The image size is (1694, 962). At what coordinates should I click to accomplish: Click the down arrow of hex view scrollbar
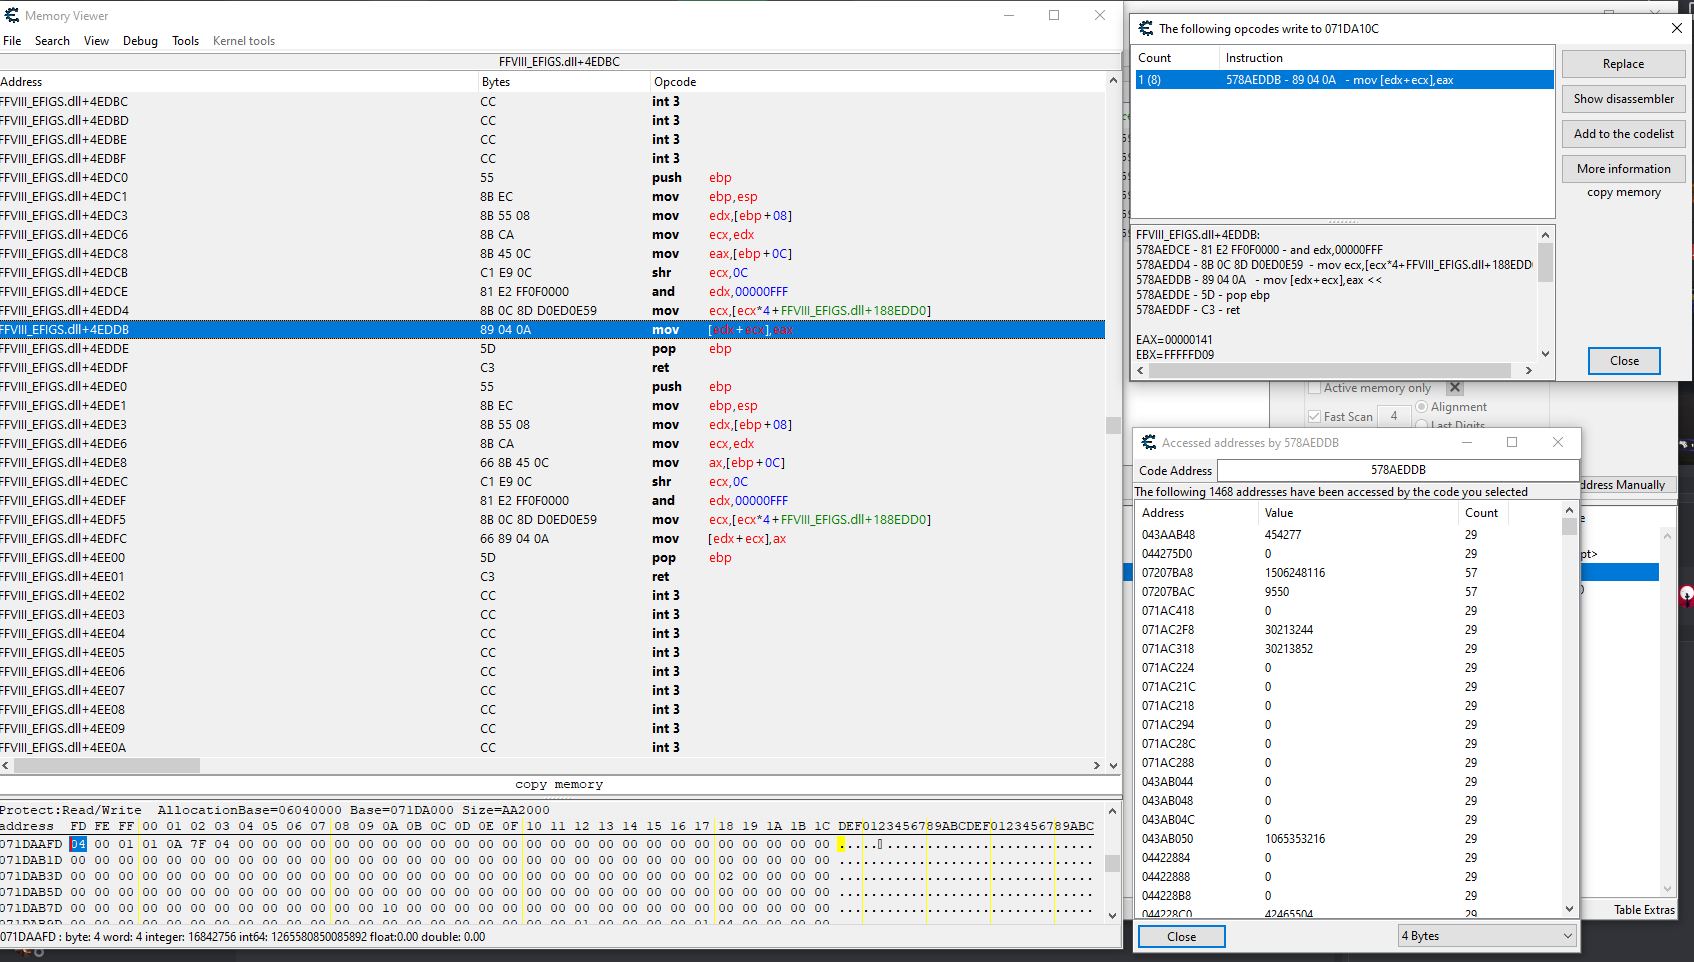click(1112, 915)
